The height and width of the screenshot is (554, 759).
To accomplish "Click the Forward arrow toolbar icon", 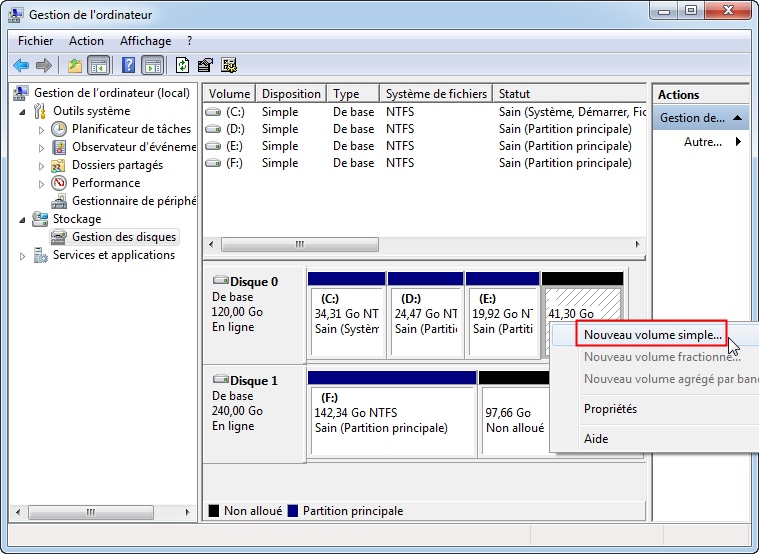I will 44,65.
